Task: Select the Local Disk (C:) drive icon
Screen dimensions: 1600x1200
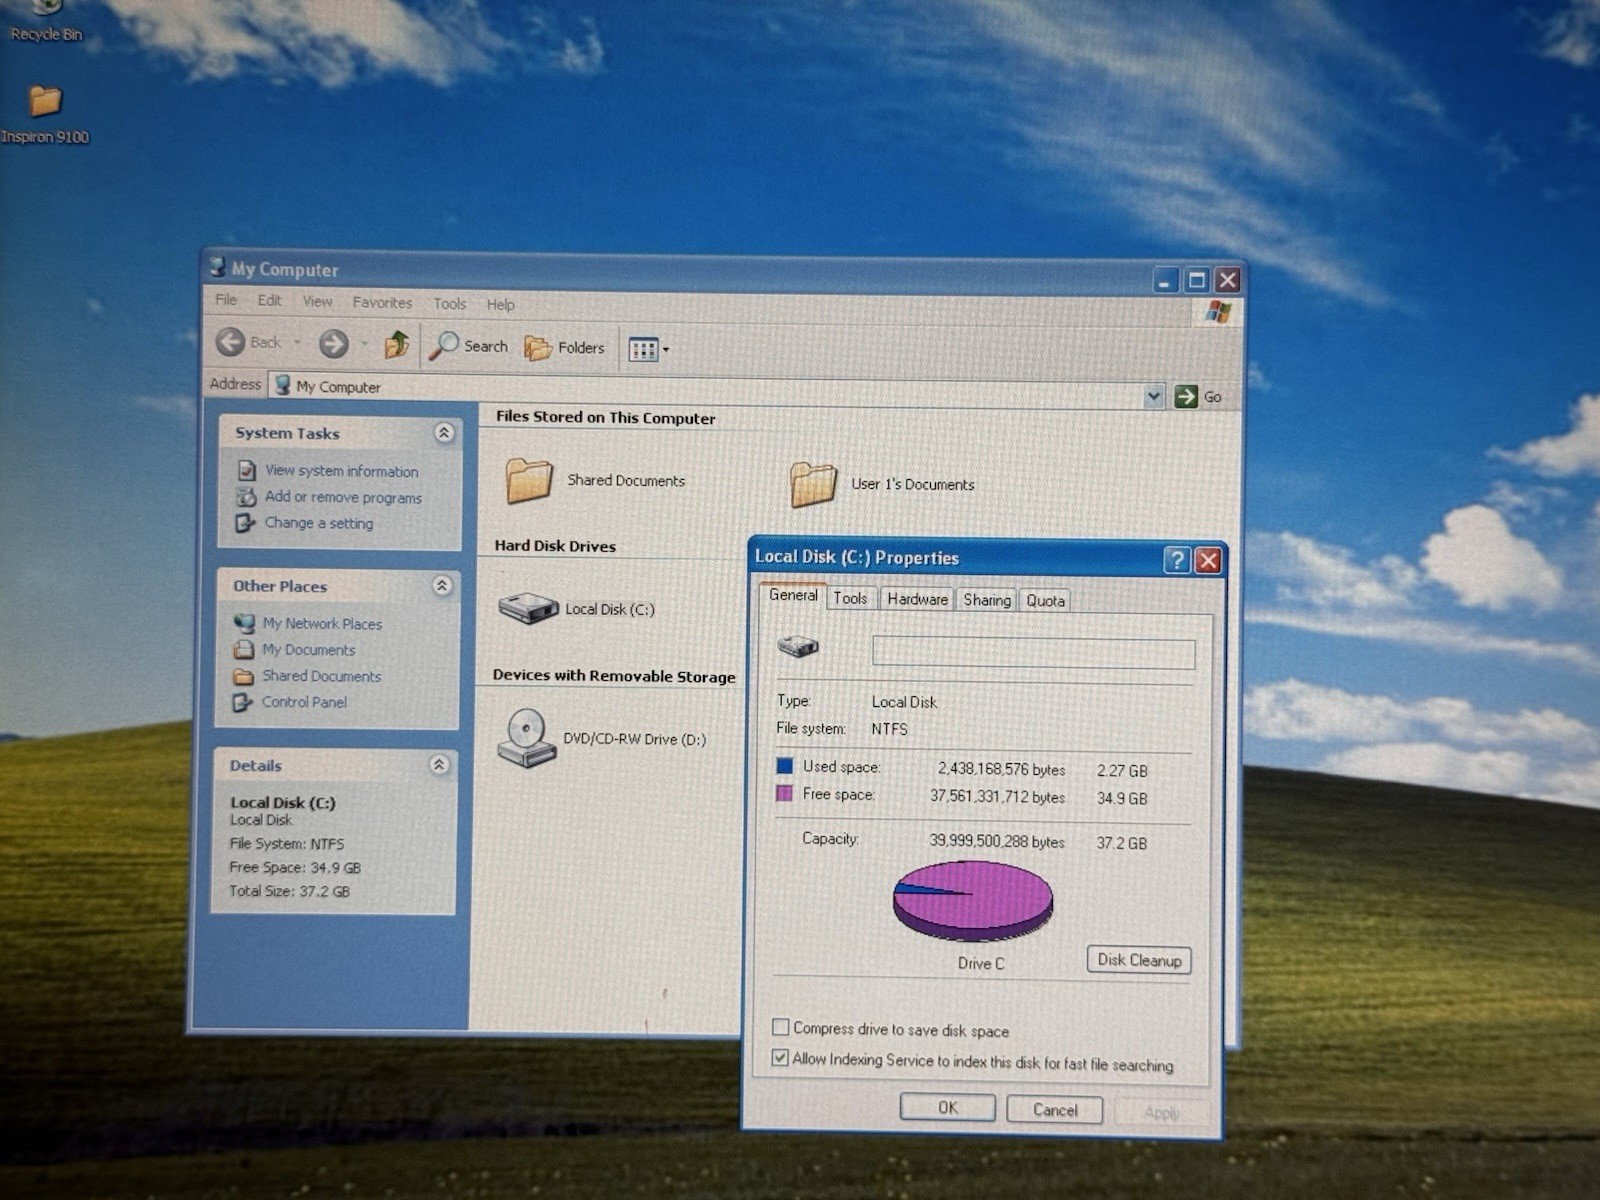Action: (528, 607)
